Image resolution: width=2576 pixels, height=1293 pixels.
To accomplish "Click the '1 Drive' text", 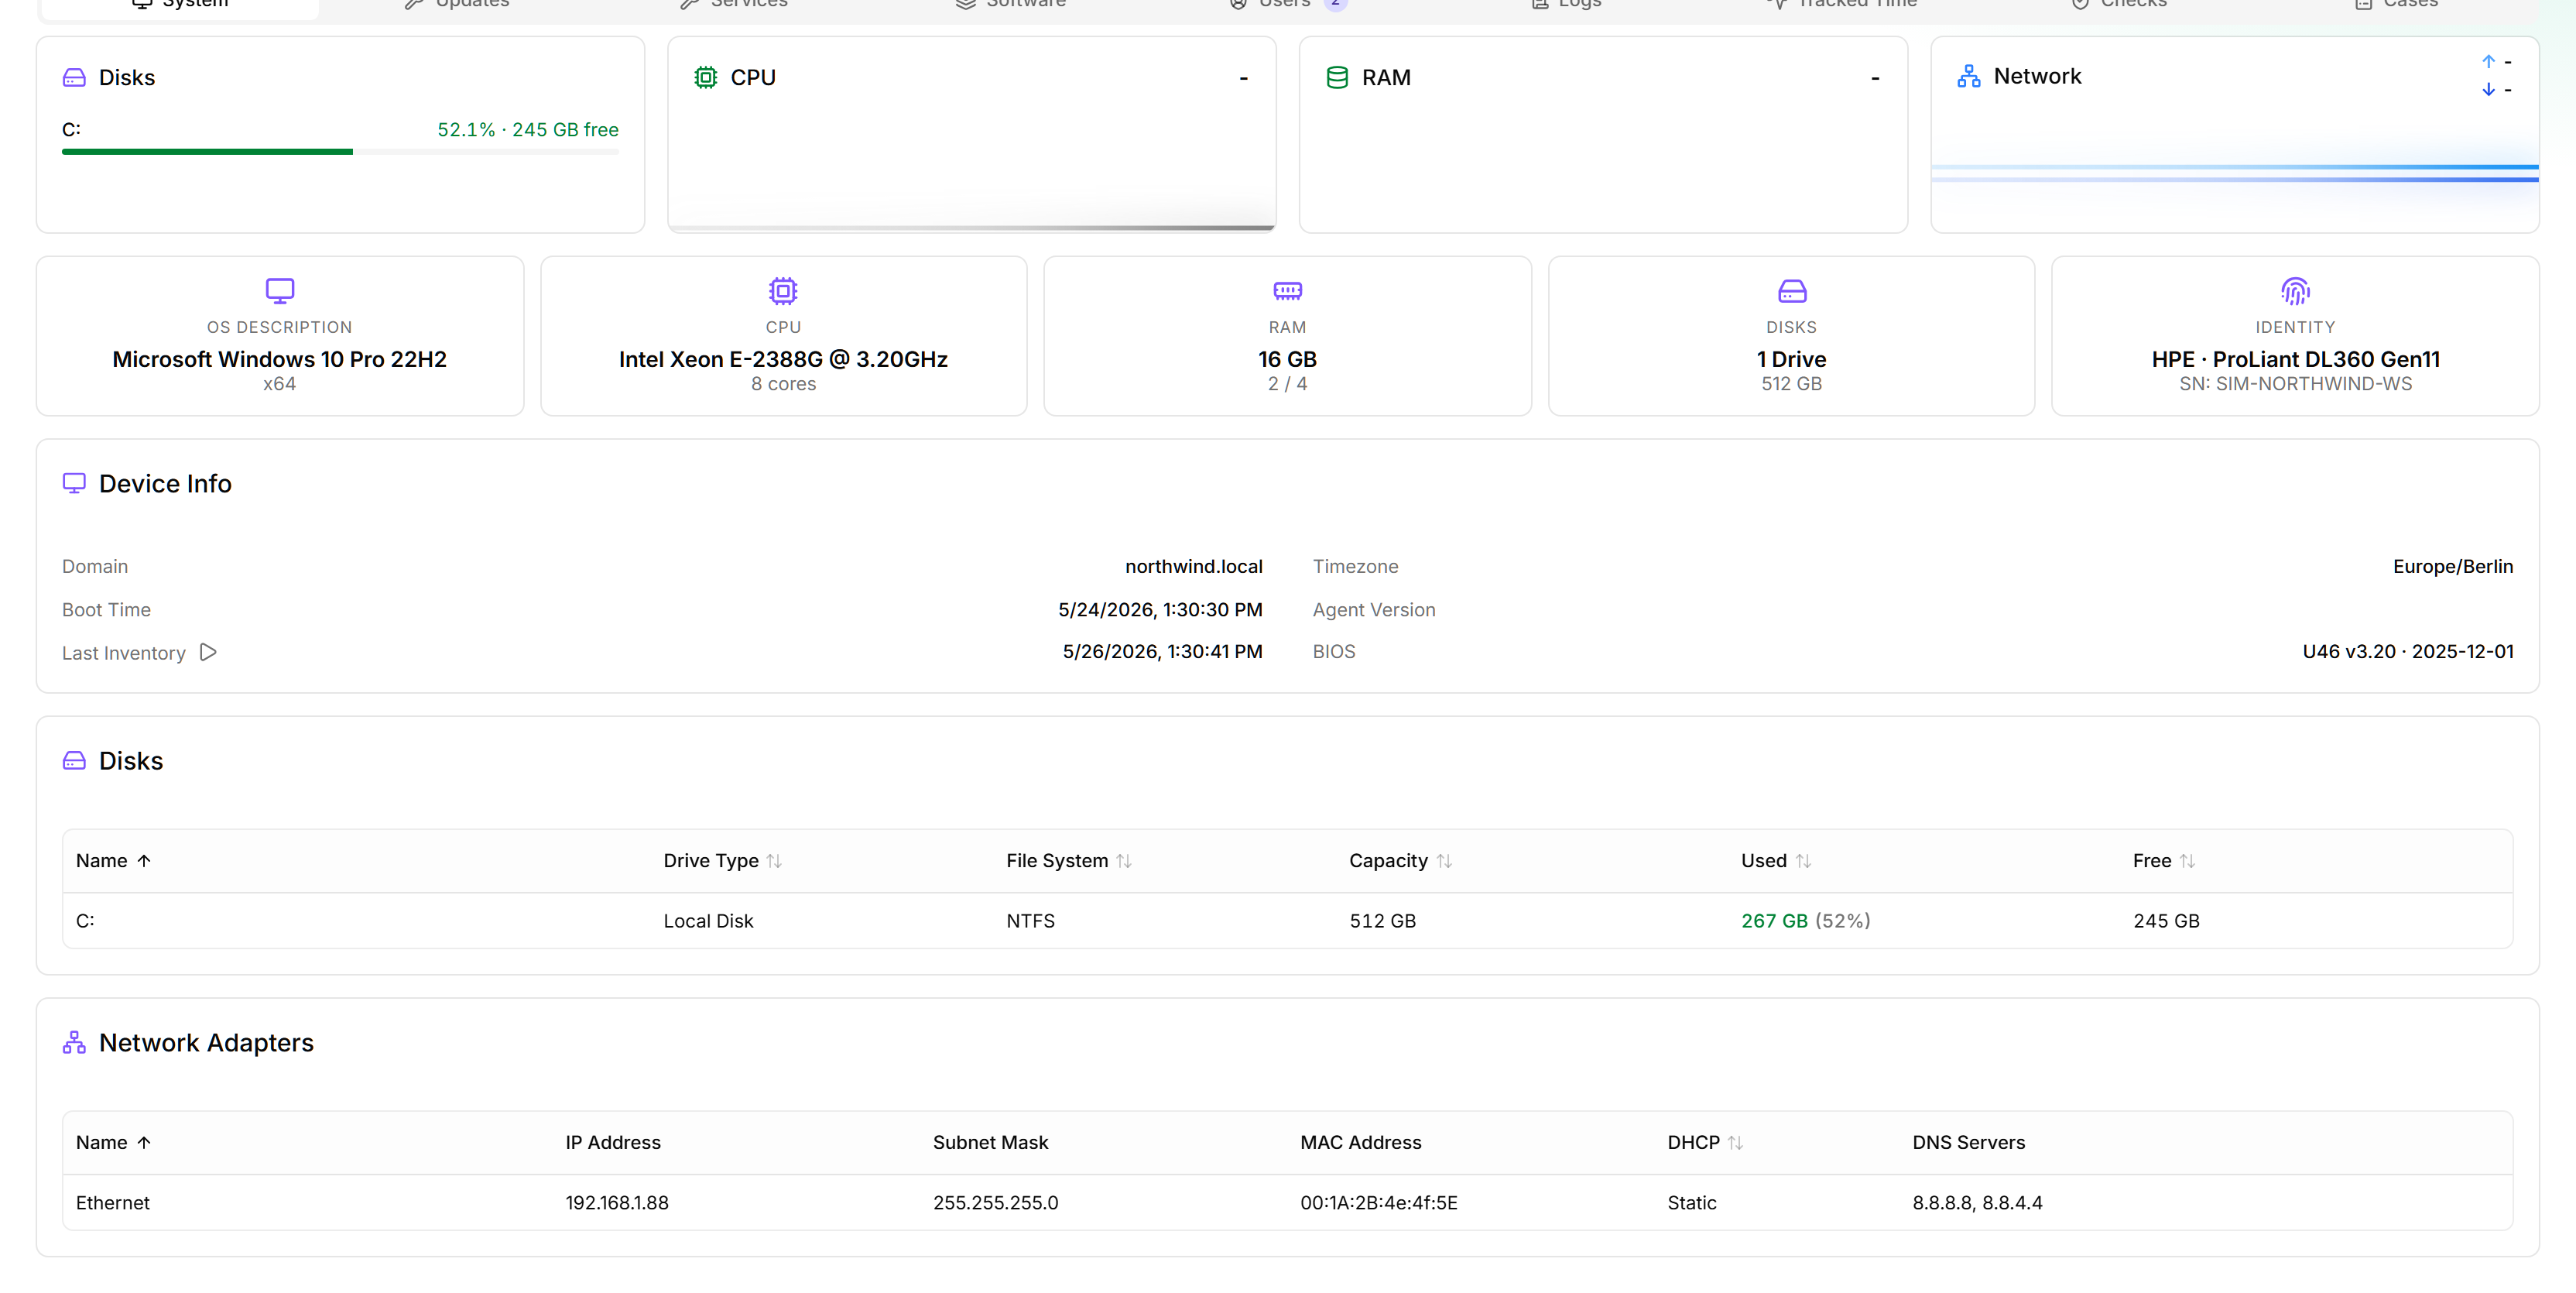I will pos(1792,359).
